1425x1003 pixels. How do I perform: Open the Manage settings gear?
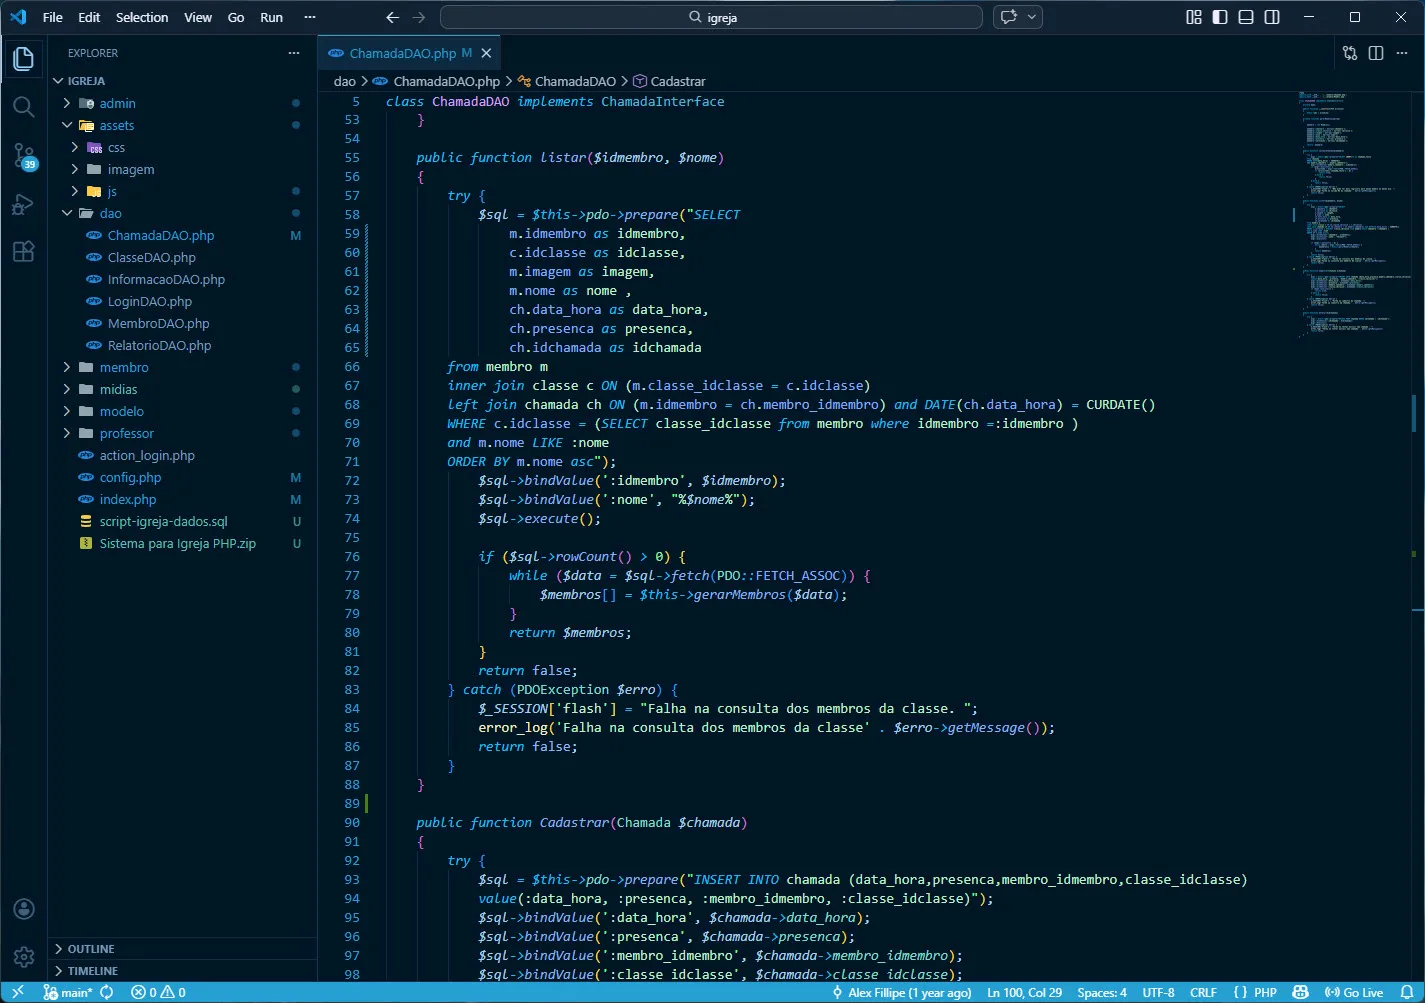pyautogui.click(x=24, y=955)
